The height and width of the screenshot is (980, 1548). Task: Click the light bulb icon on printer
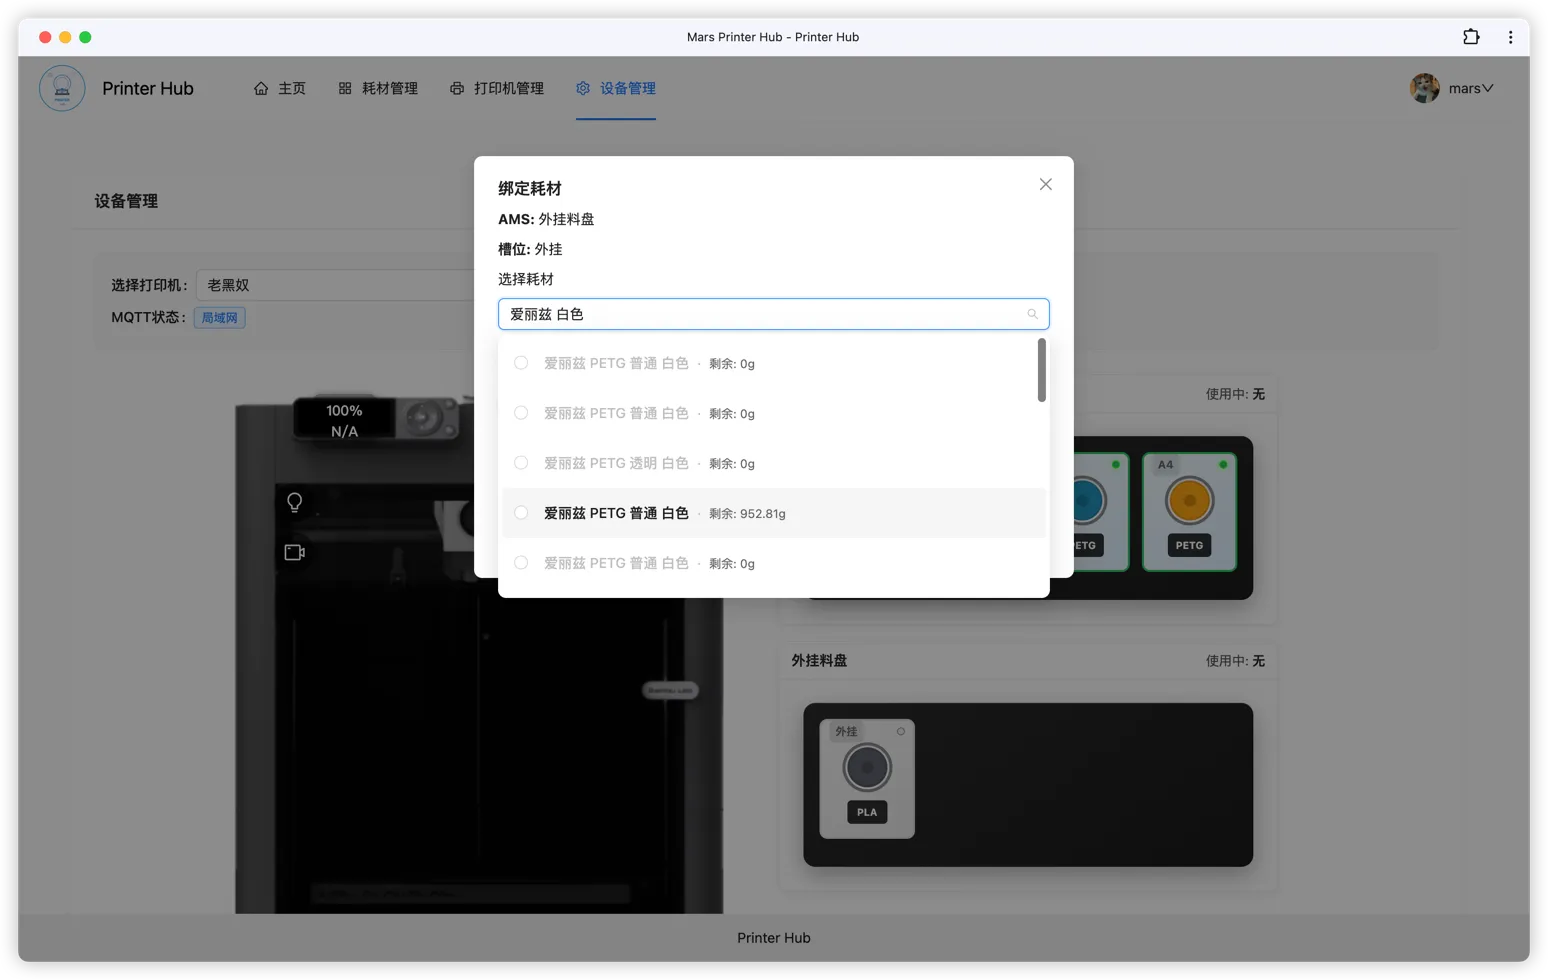(x=294, y=502)
